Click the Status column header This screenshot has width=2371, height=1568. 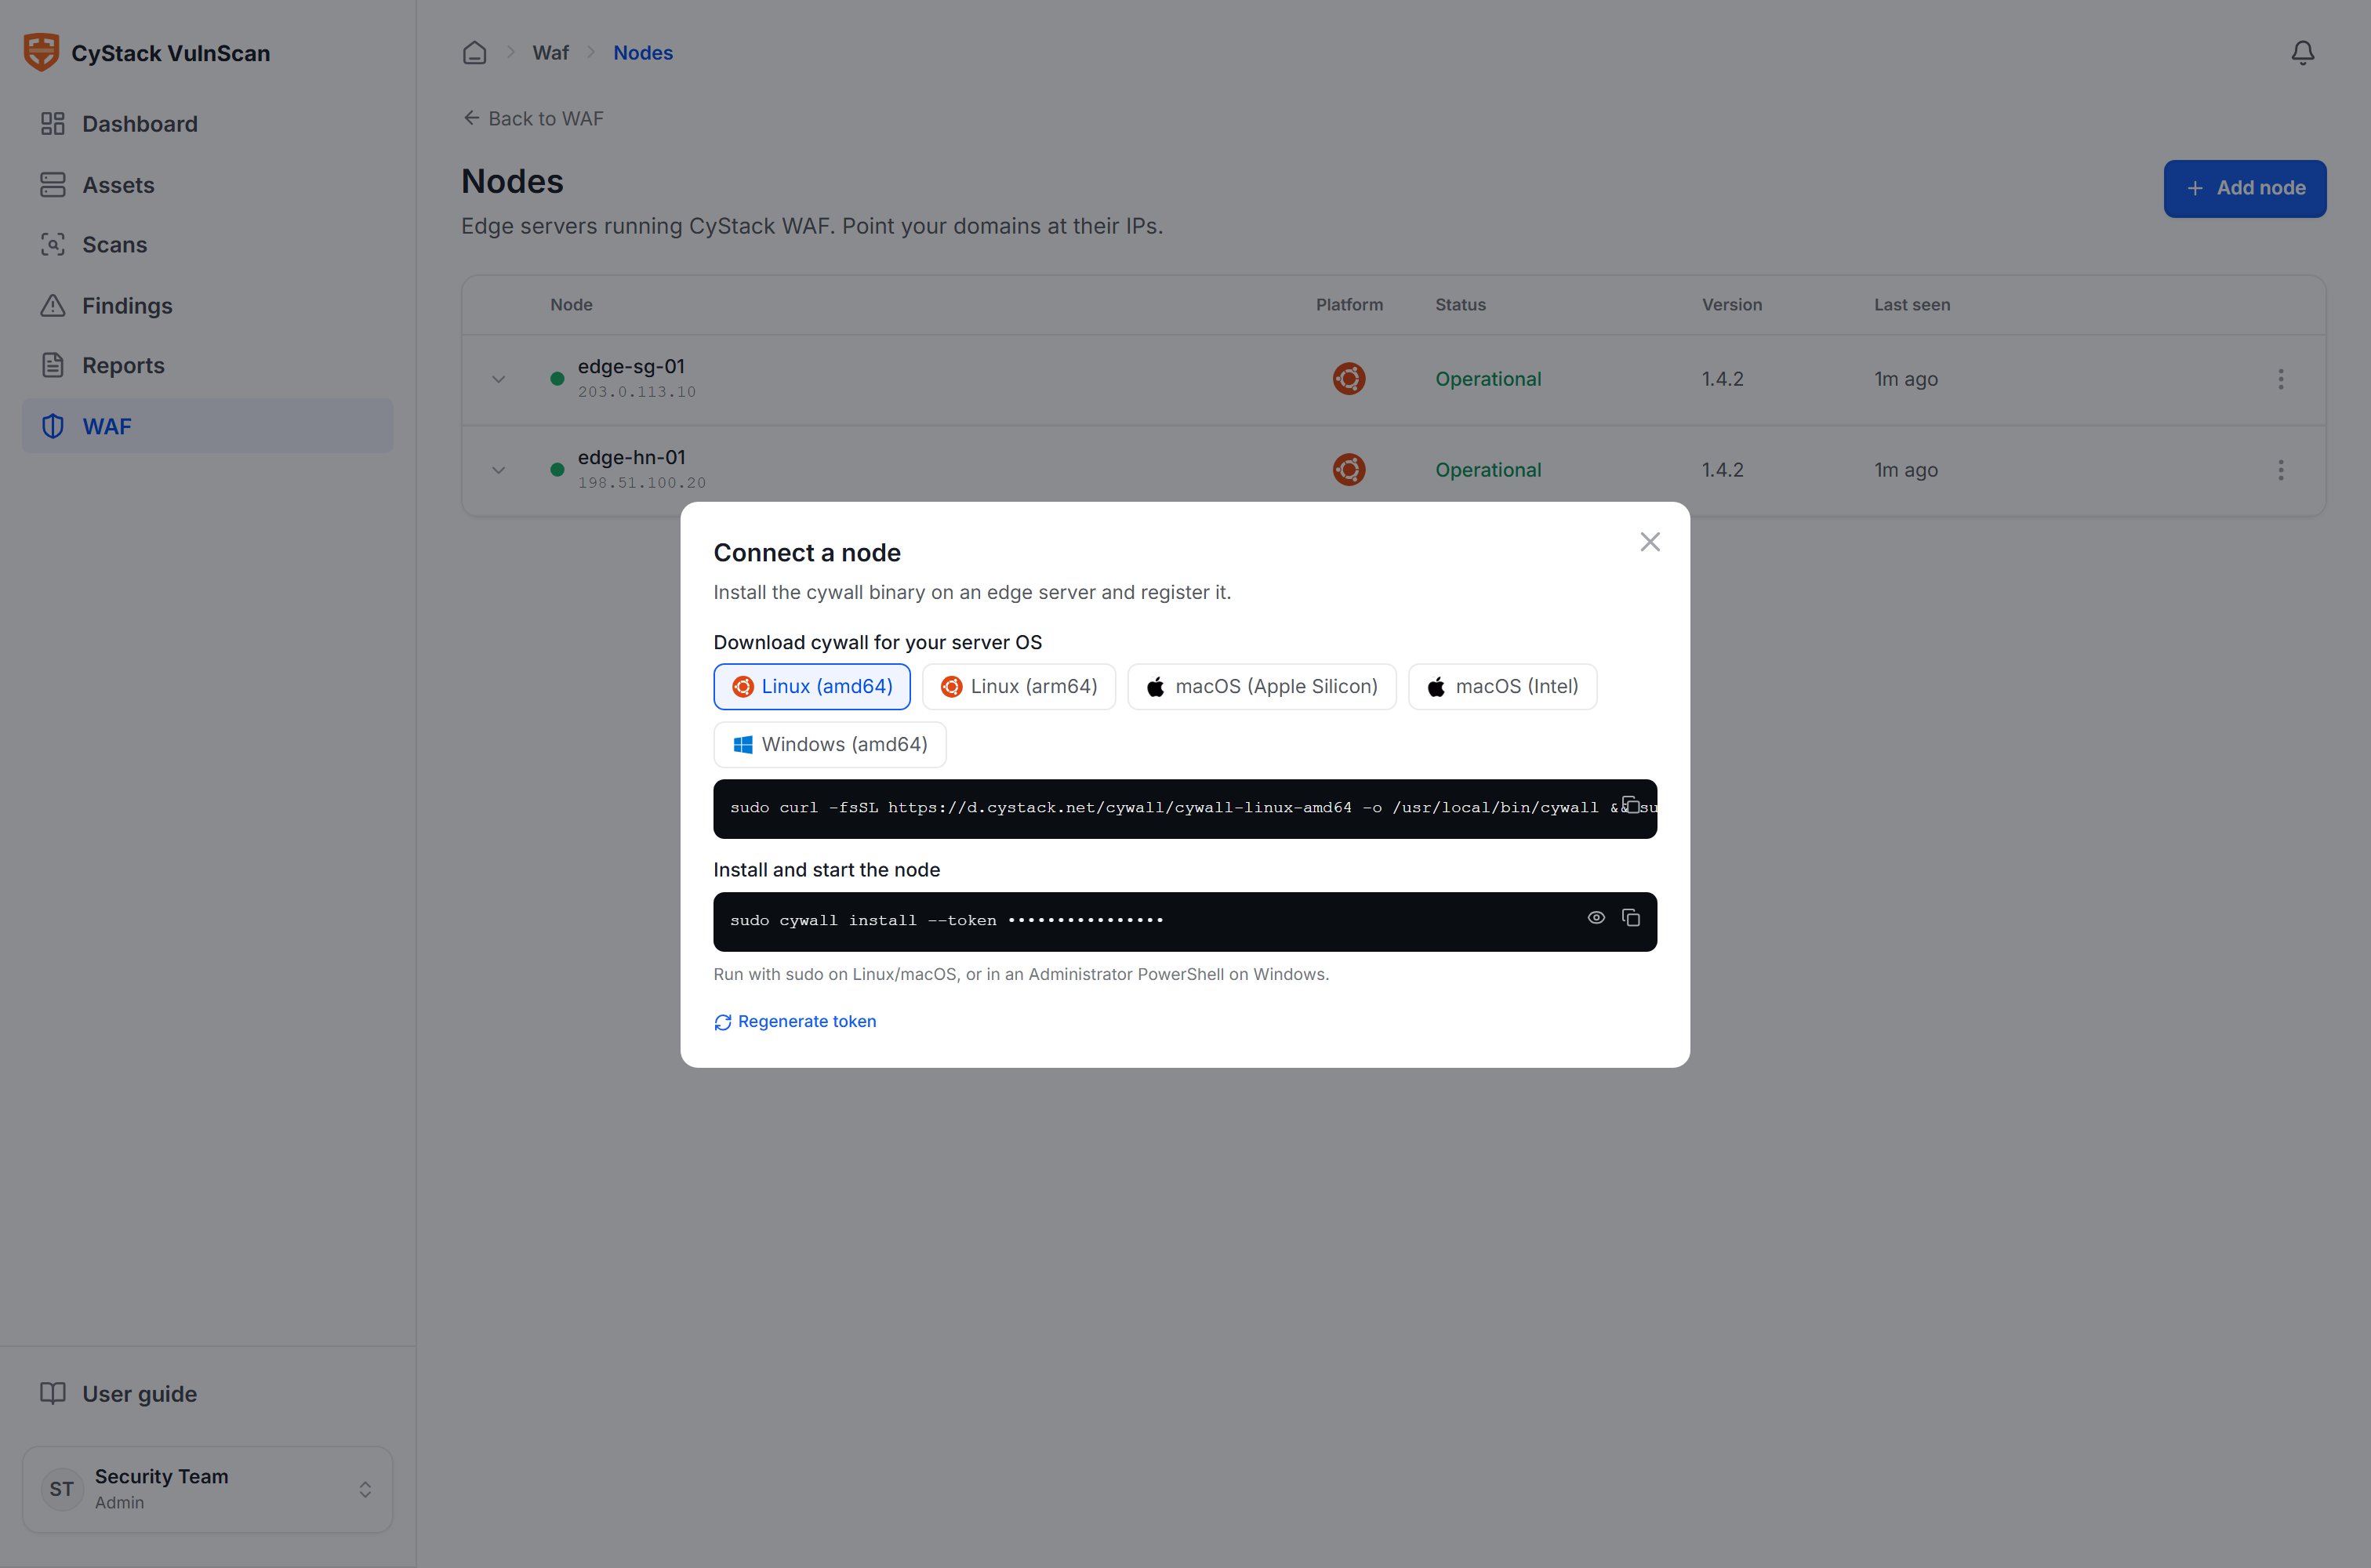pos(1460,305)
